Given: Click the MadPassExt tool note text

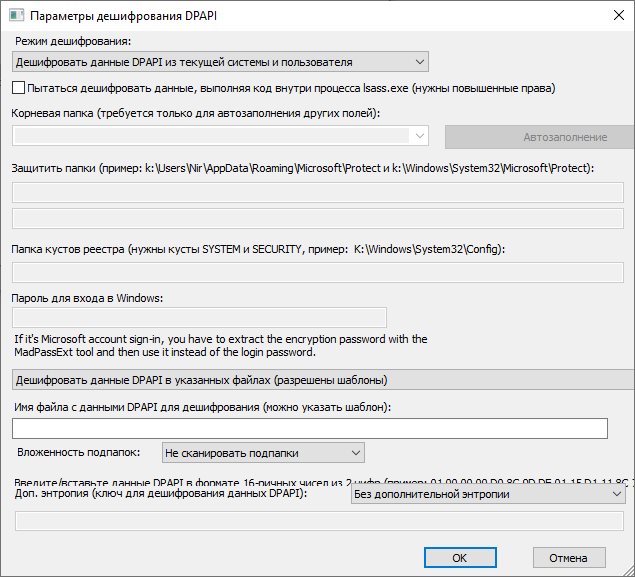Looking at the screenshot, I should tap(221, 345).
